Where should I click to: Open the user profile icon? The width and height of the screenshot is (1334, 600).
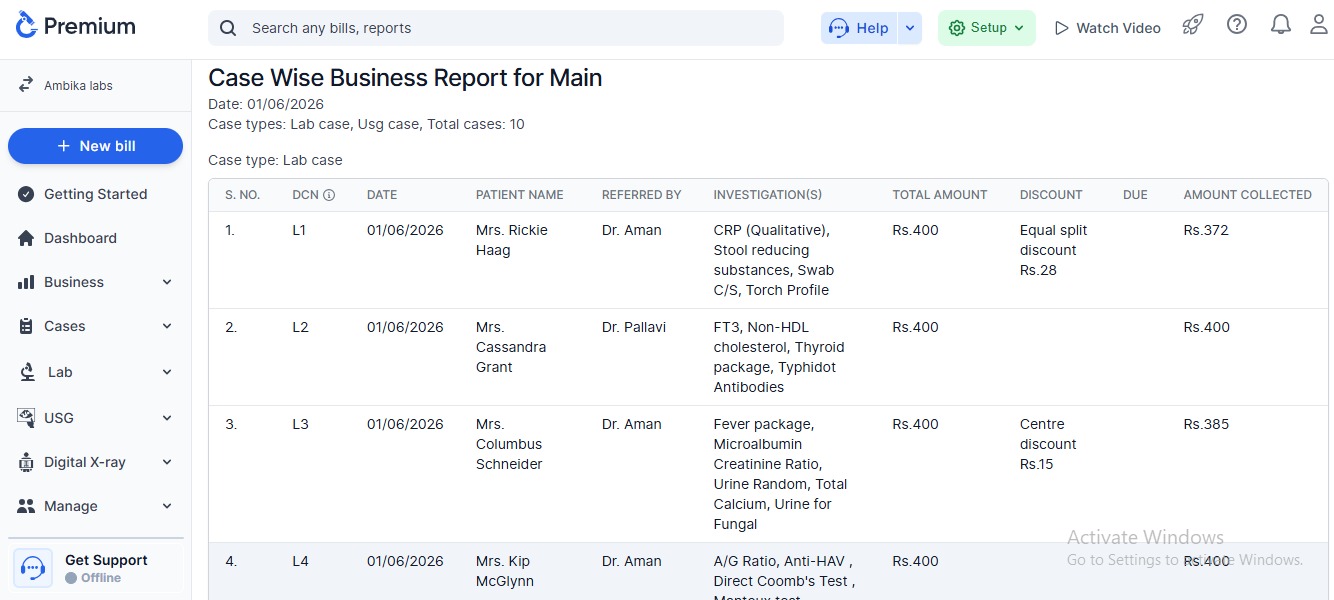pos(1319,26)
